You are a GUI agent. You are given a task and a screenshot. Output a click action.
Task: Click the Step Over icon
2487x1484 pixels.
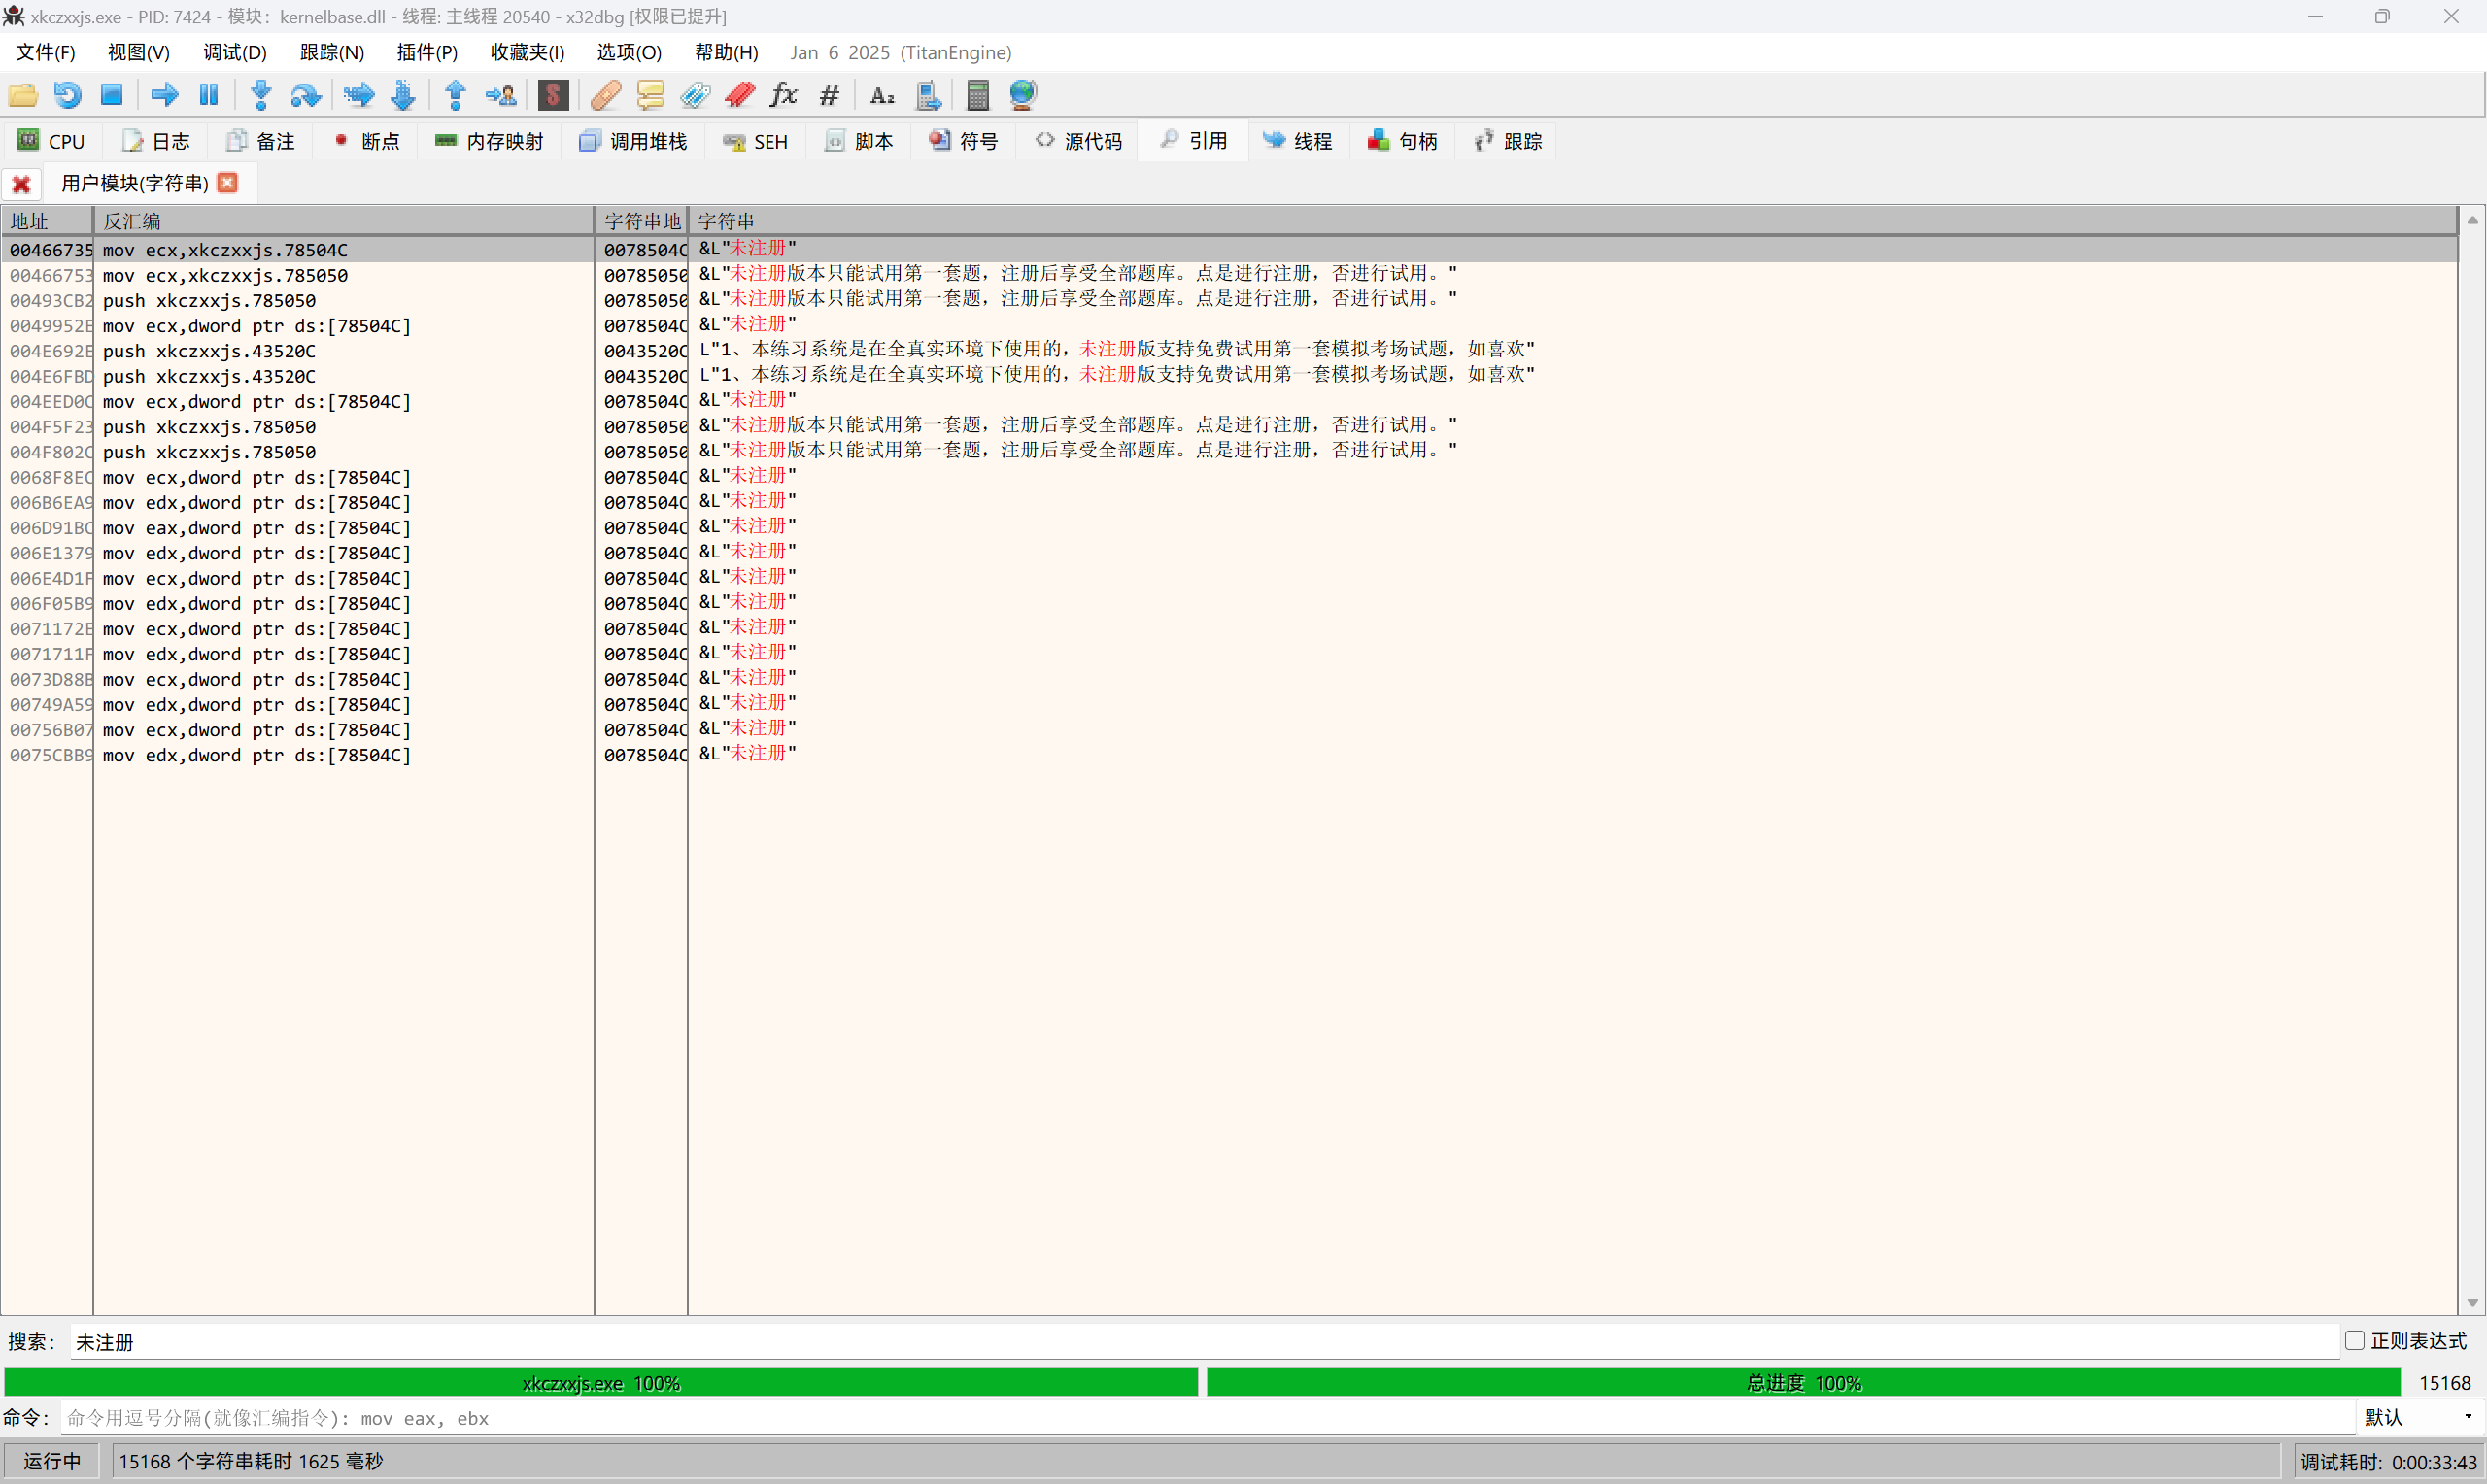[x=305, y=95]
